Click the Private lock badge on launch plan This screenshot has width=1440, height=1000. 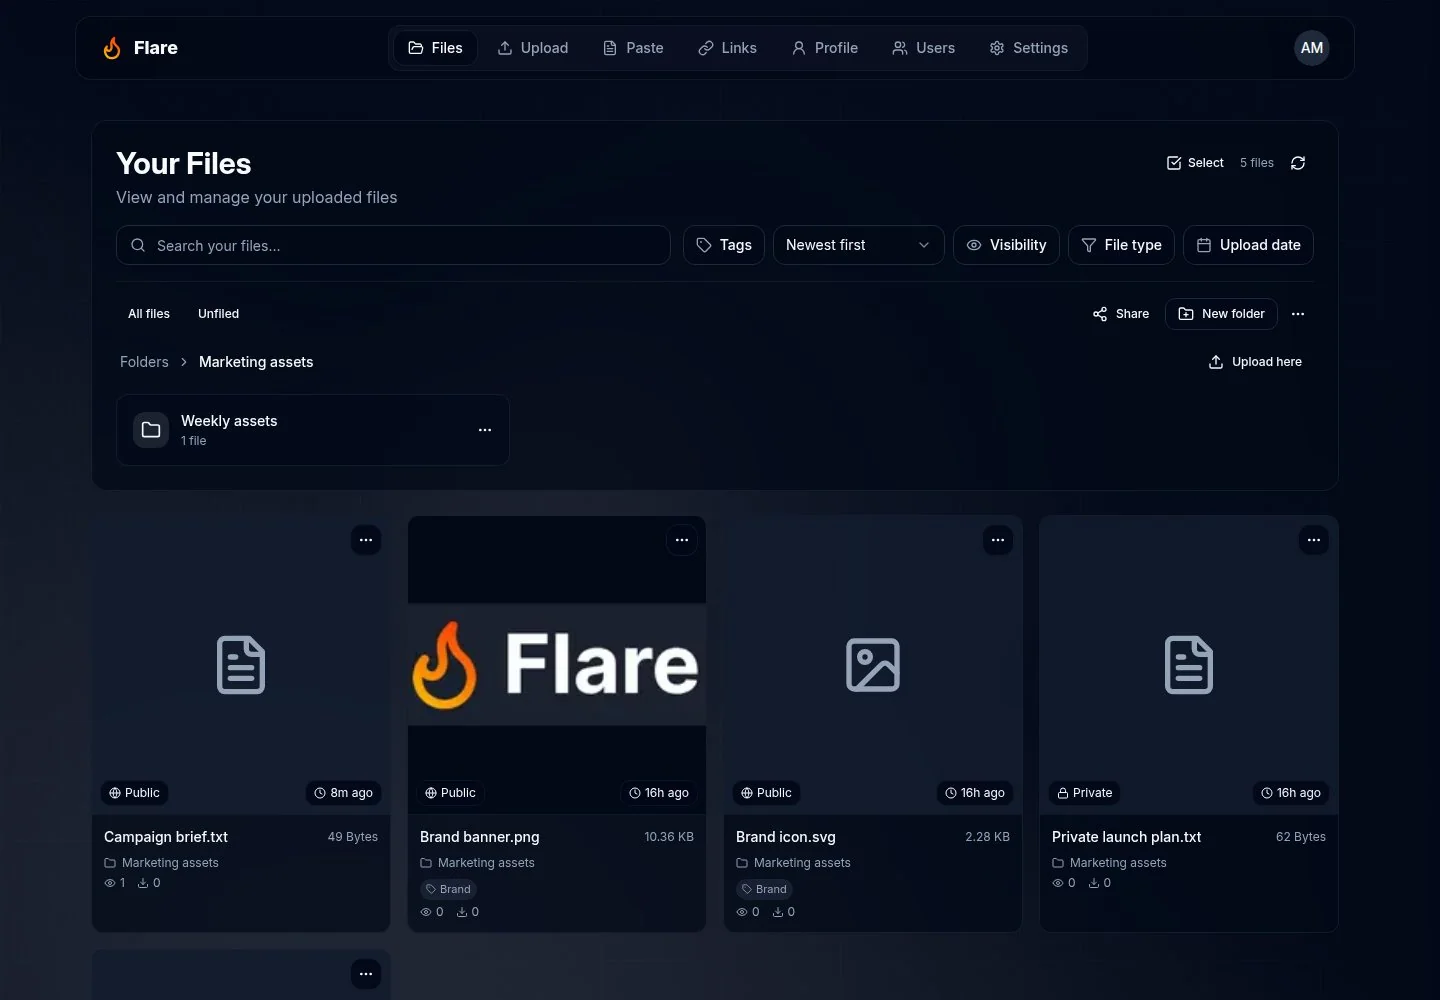1085,793
